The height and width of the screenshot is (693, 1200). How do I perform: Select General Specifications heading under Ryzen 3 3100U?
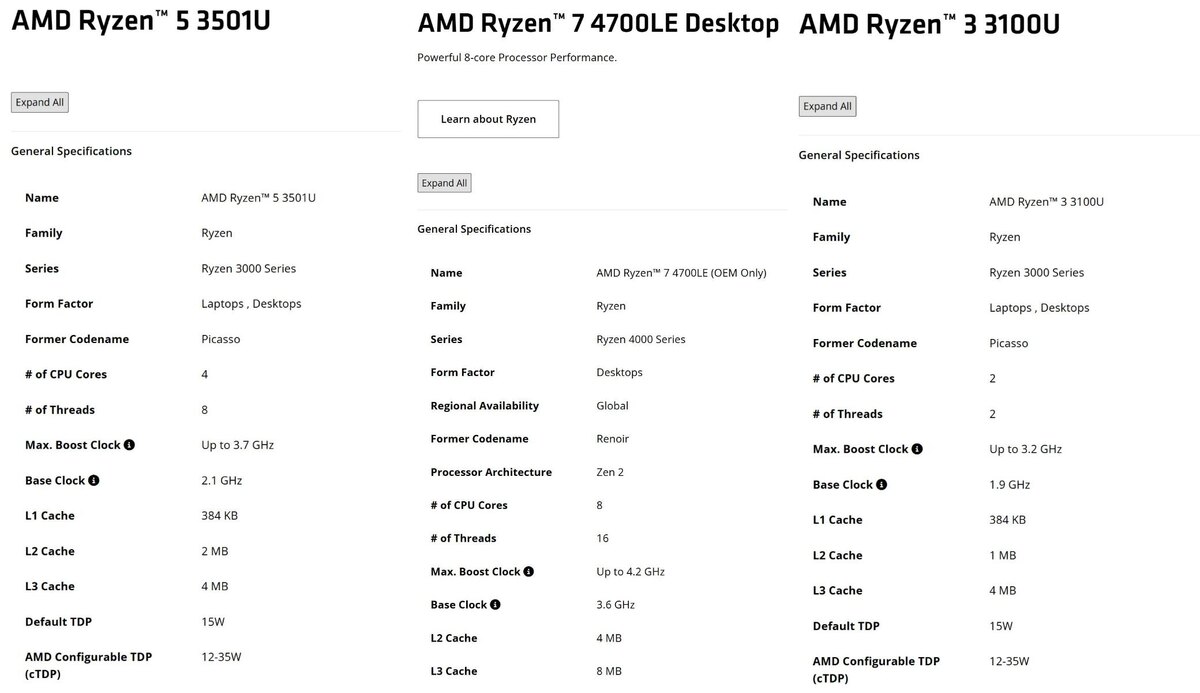(859, 155)
